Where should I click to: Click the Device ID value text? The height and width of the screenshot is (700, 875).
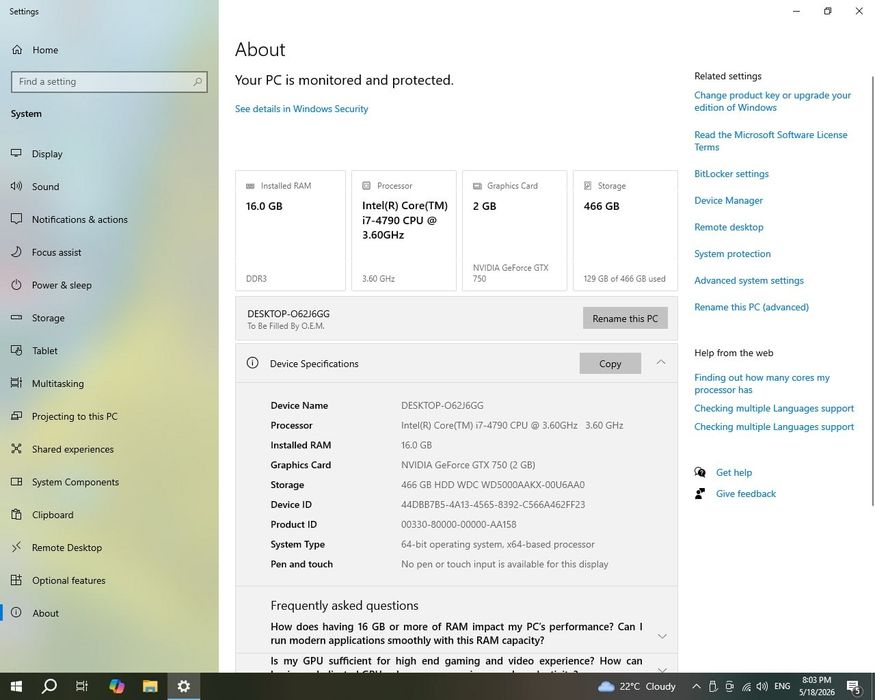coord(493,505)
